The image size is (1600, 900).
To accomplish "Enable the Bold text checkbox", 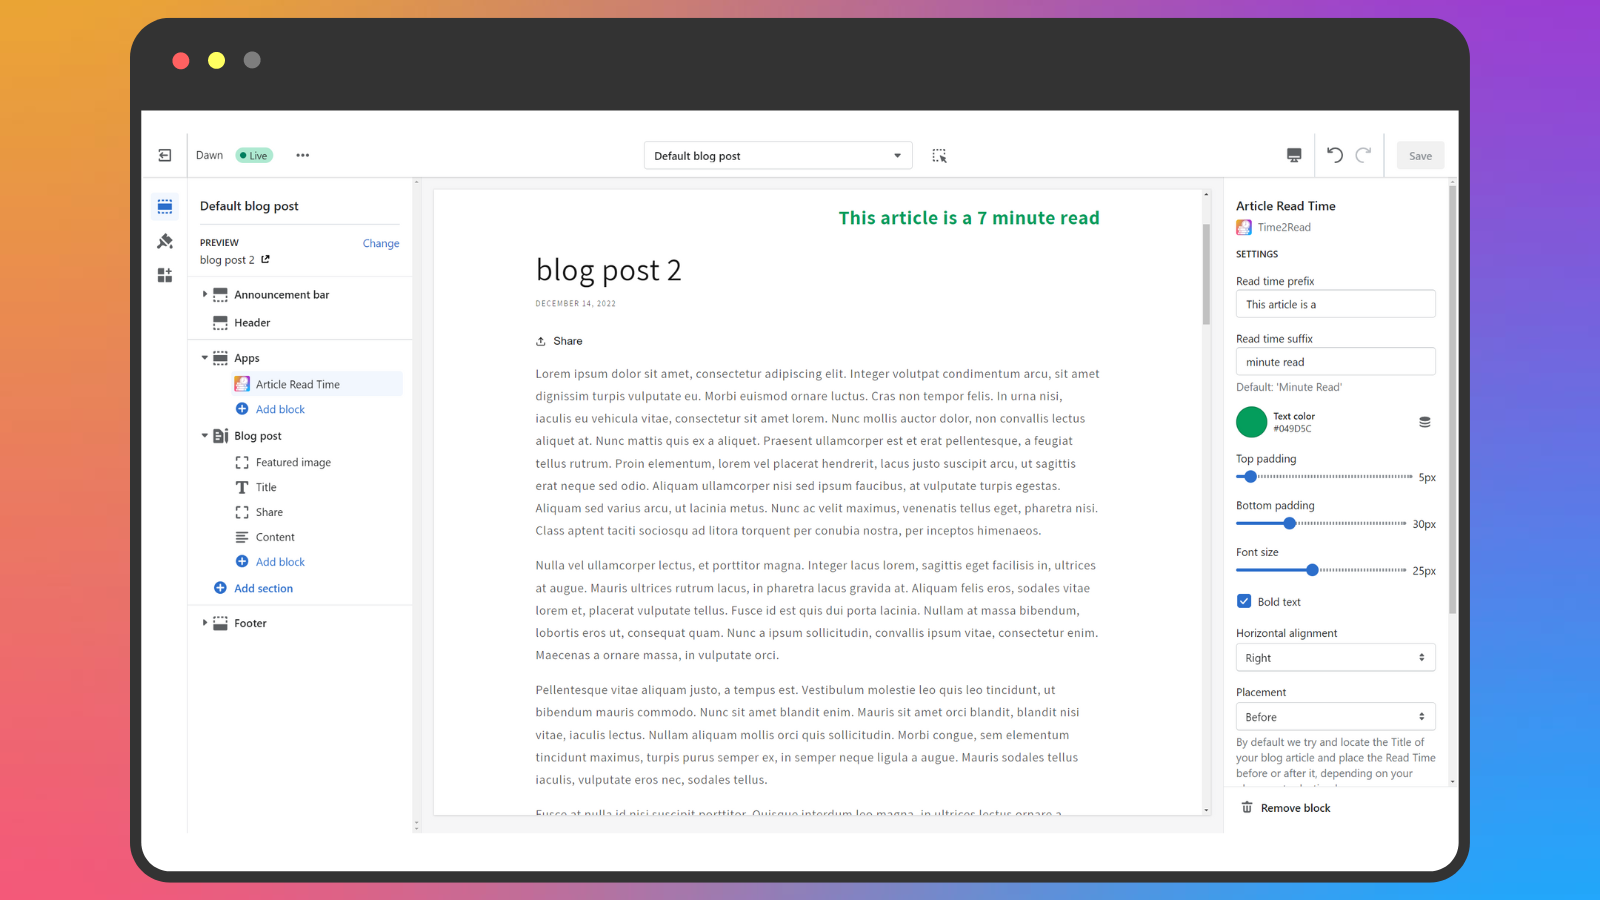I will click(1244, 601).
